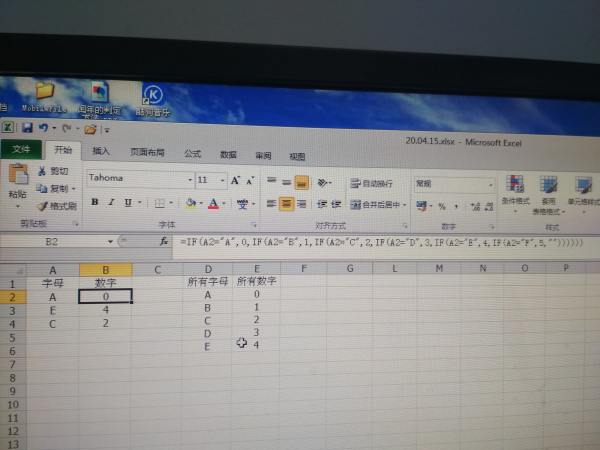Switch to the 公式 (Formulas) tab
The height and width of the screenshot is (450, 600).
click(x=192, y=154)
